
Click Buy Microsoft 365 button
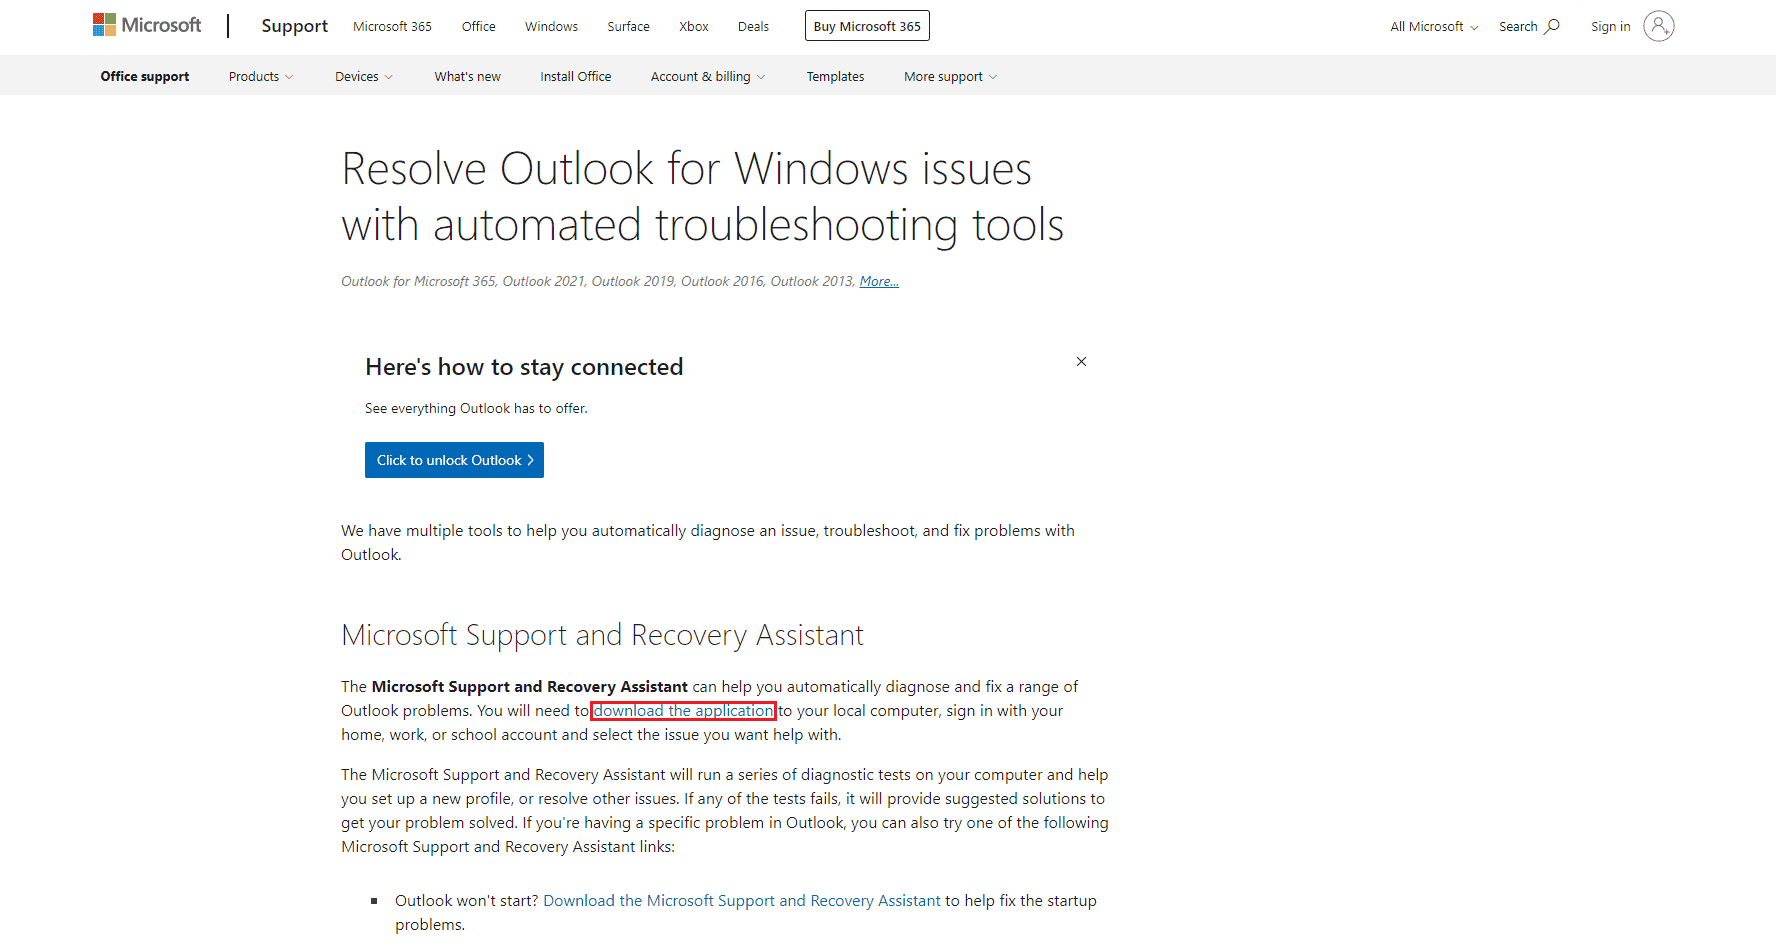click(x=867, y=26)
